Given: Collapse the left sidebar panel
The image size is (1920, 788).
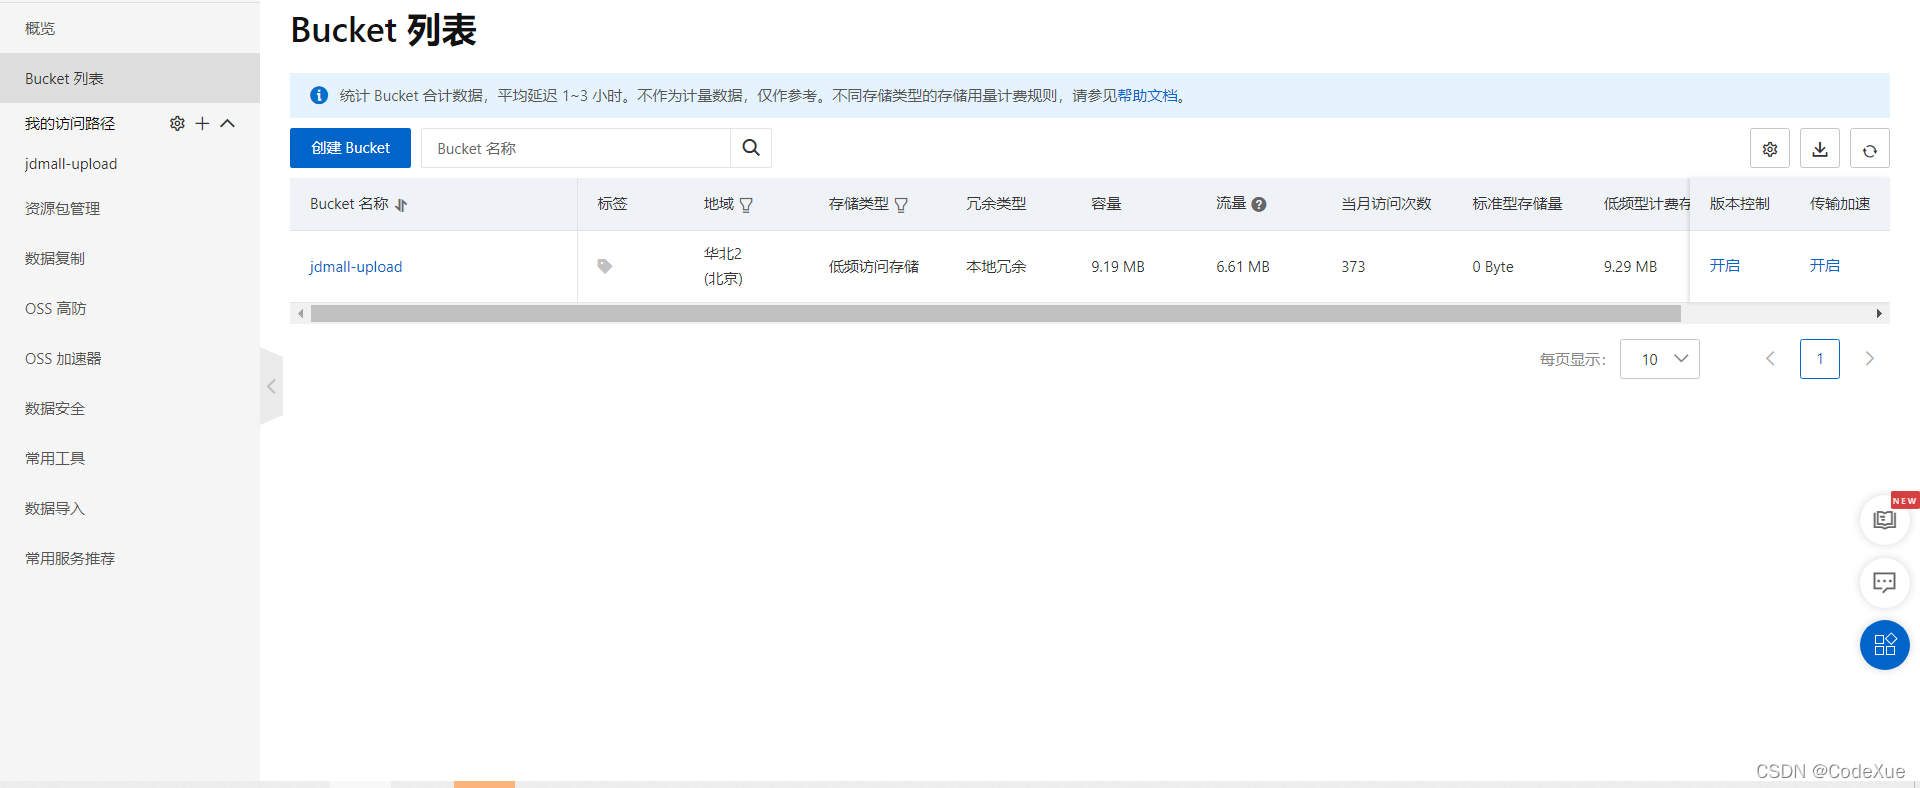Looking at the screenshot, I should click(271, 386).
